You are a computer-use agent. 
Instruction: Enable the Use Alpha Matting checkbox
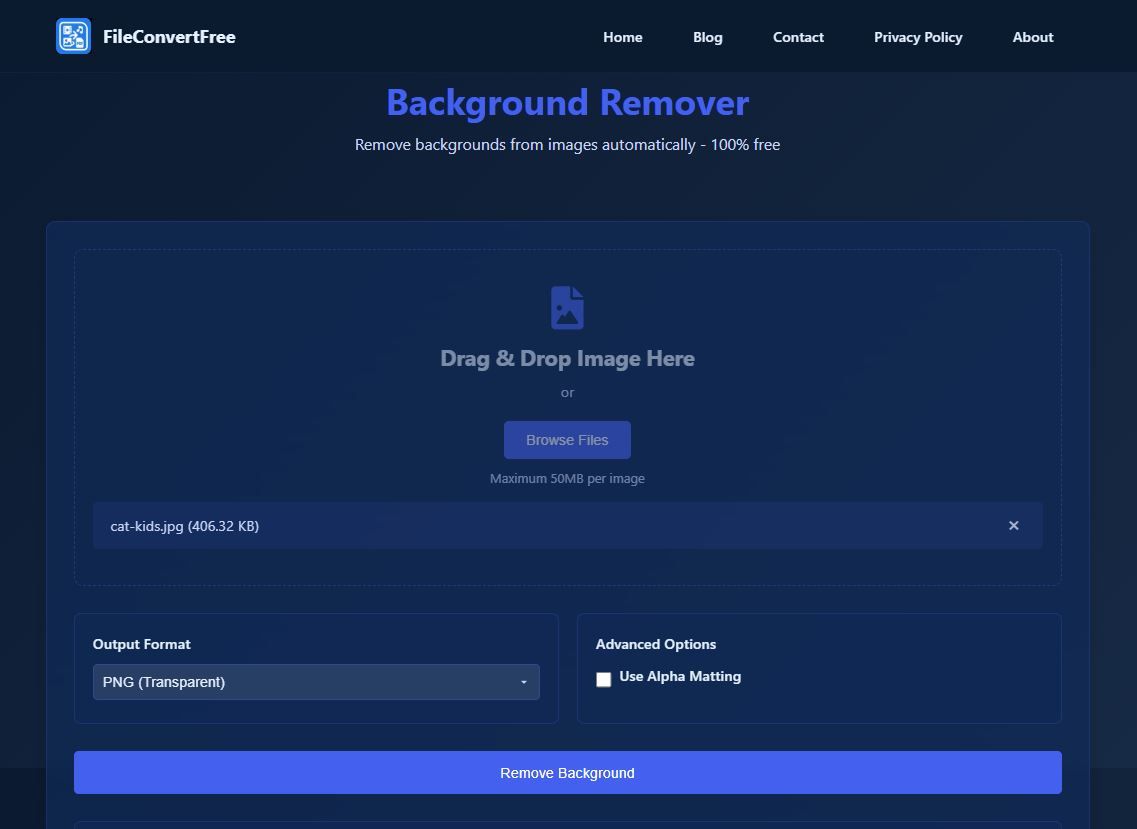point(603,679)
